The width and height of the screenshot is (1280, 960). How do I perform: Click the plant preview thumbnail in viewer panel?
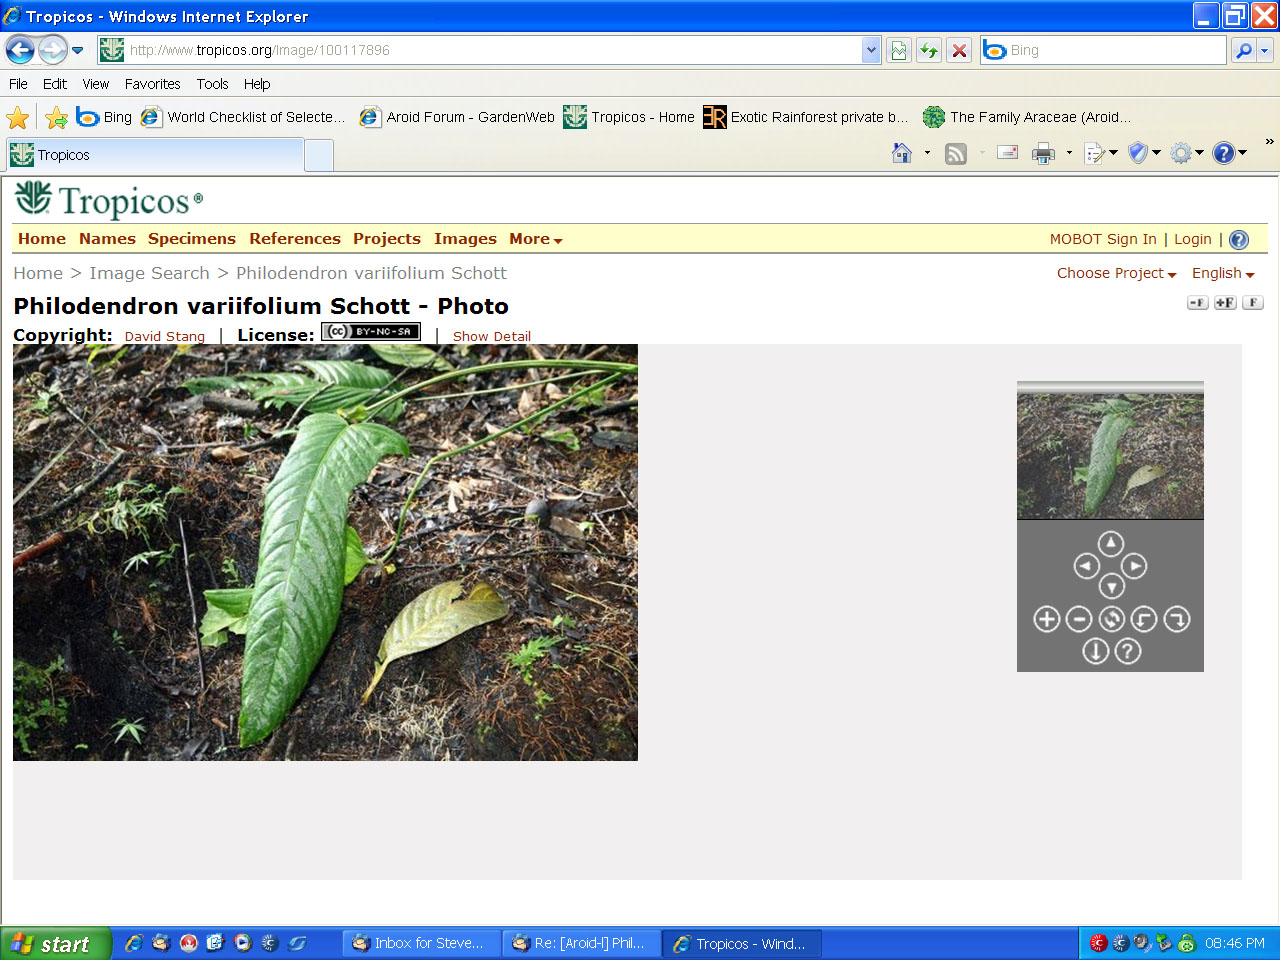pyautogui.click(x=1110, y=456)
